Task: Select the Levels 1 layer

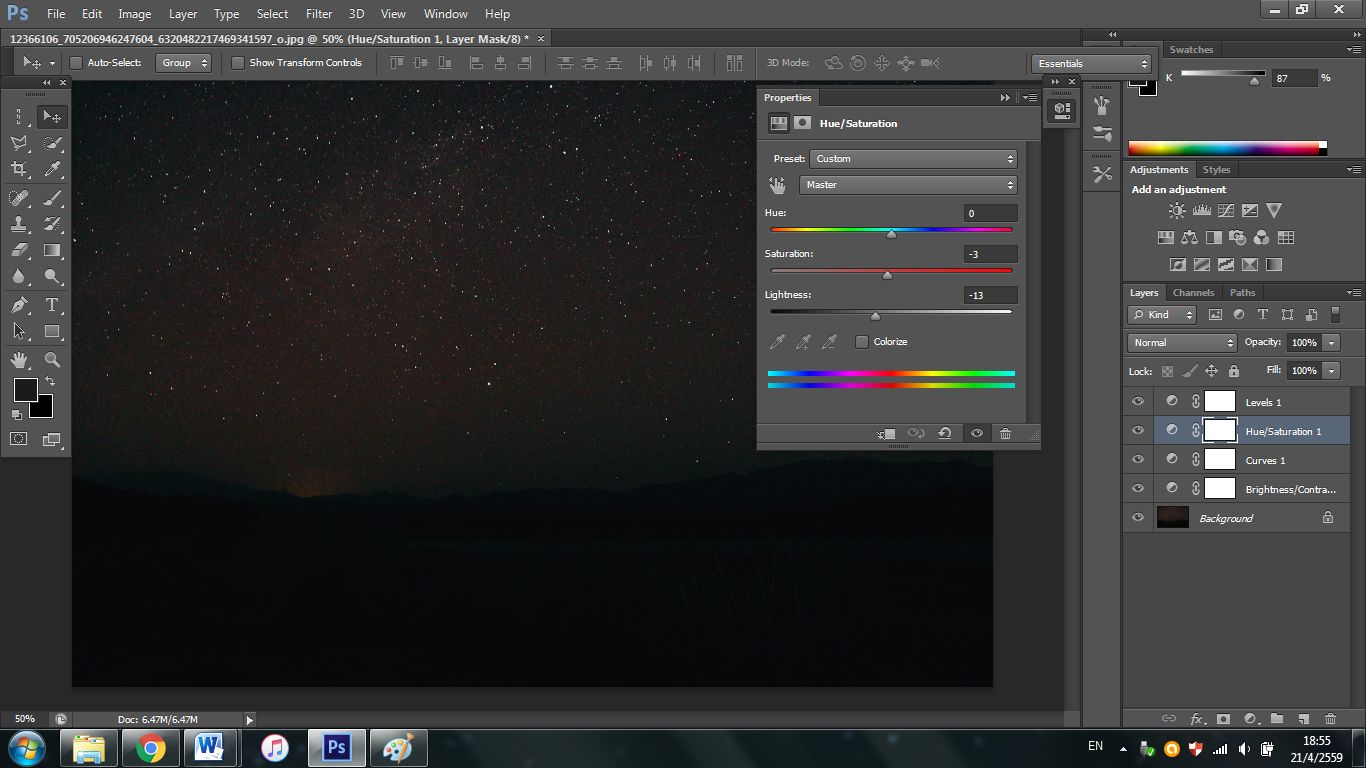Action: (x=1263, y=402)
